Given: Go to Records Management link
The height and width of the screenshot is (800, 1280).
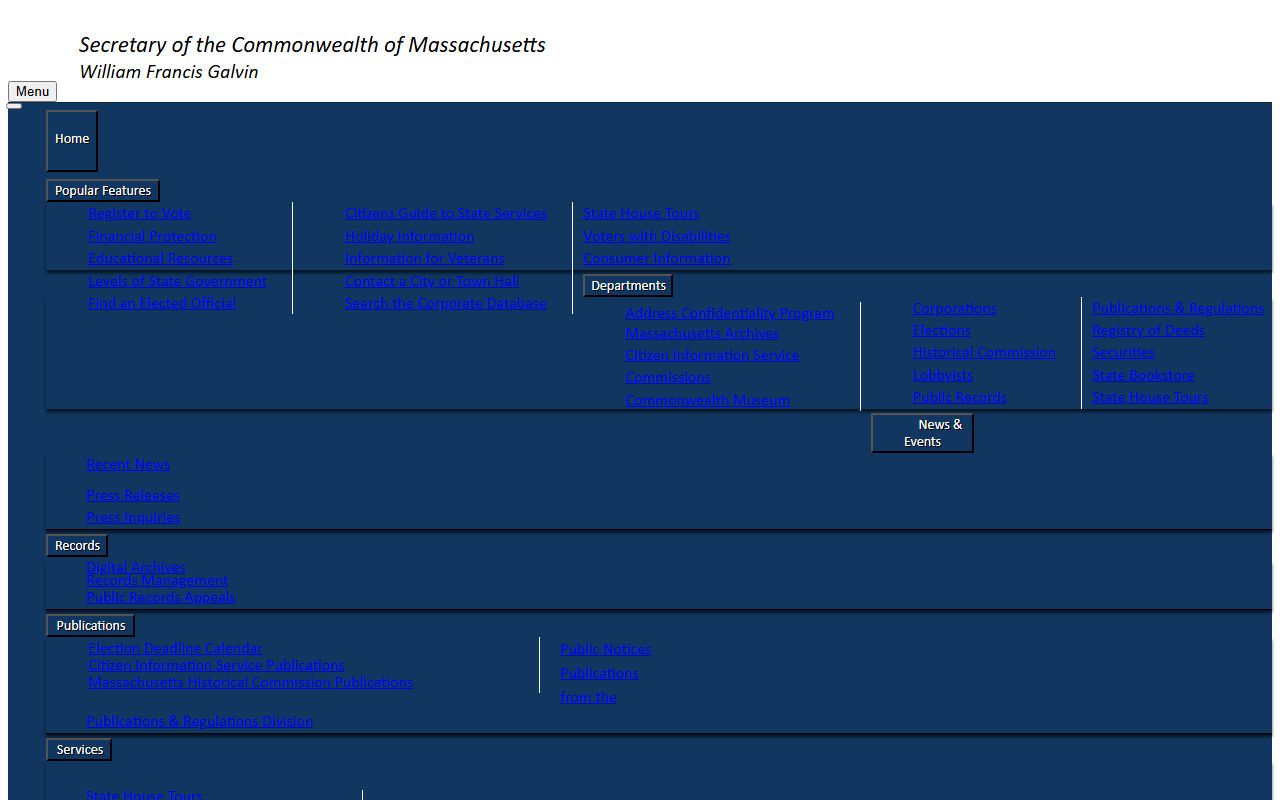Looking at the screenshot, I should pyautogui.click(x=157, y=580).
